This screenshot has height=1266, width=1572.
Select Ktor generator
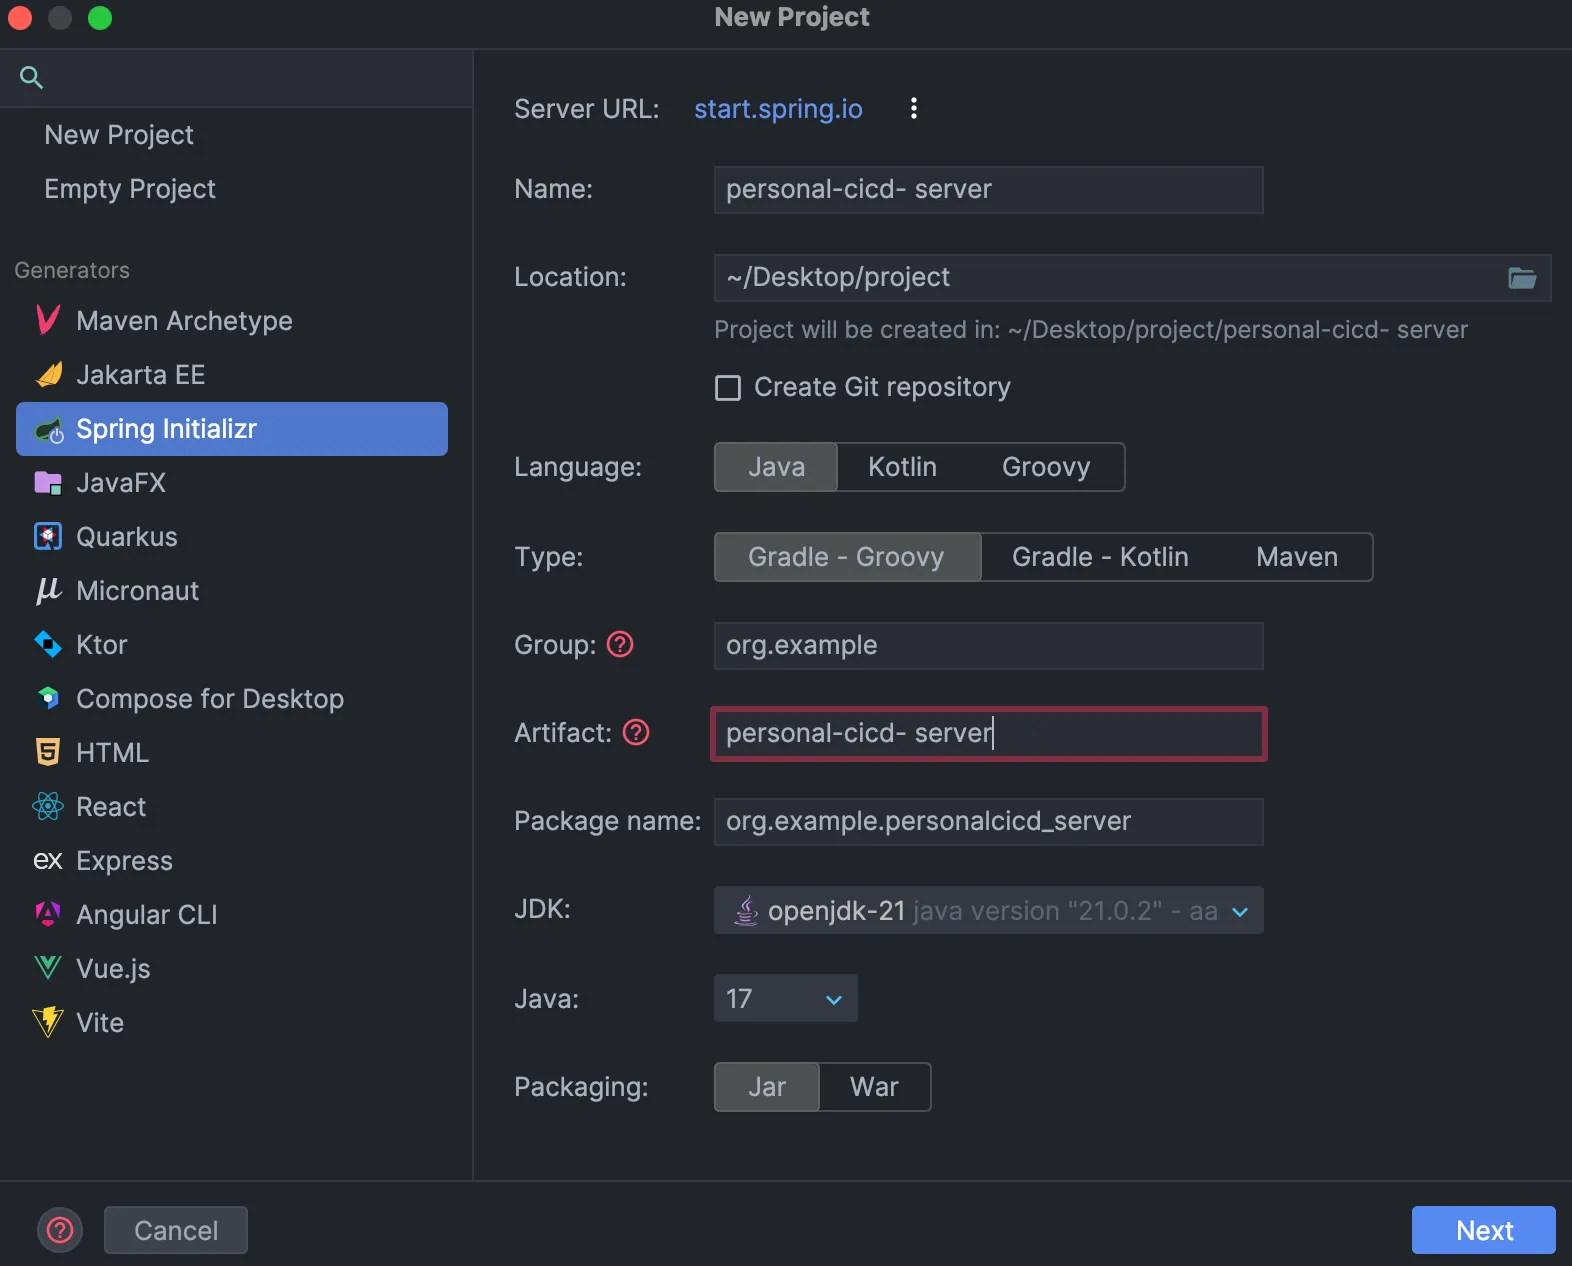click(x=232, y=645)
